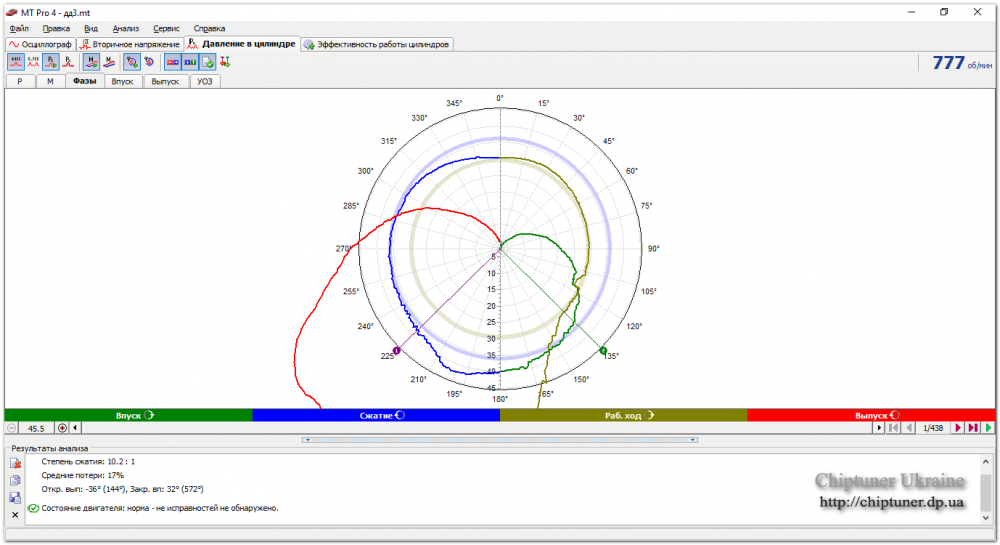Screen dimensions: 1000x545
Task: Click the blue Сжатие phase bar
Action: tap(376, 415)
